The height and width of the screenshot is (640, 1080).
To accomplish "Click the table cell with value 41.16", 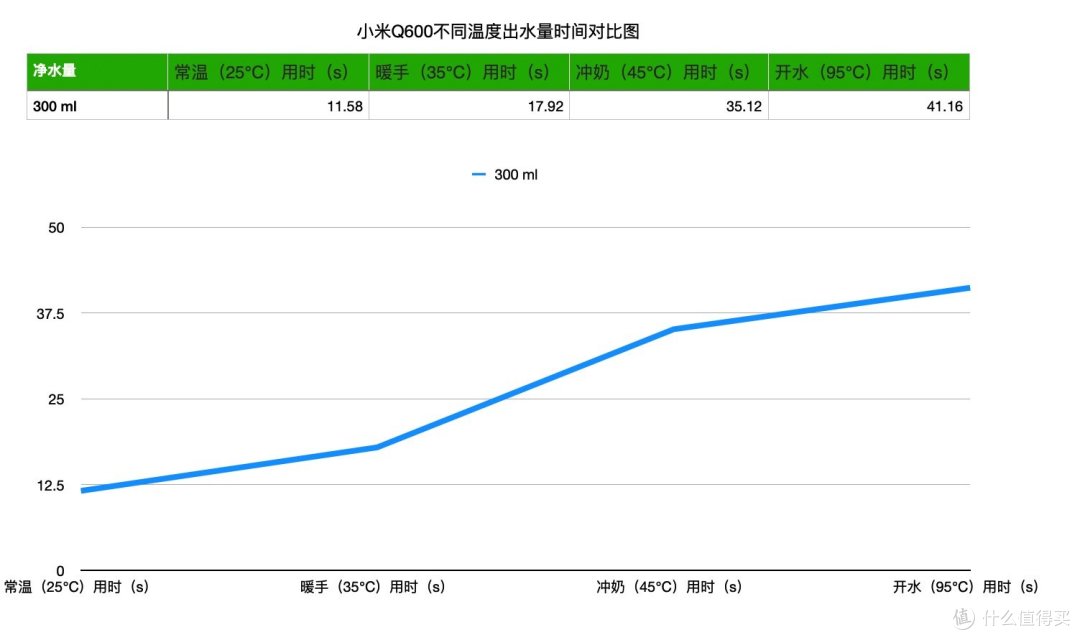I will (x=869, y=105).
